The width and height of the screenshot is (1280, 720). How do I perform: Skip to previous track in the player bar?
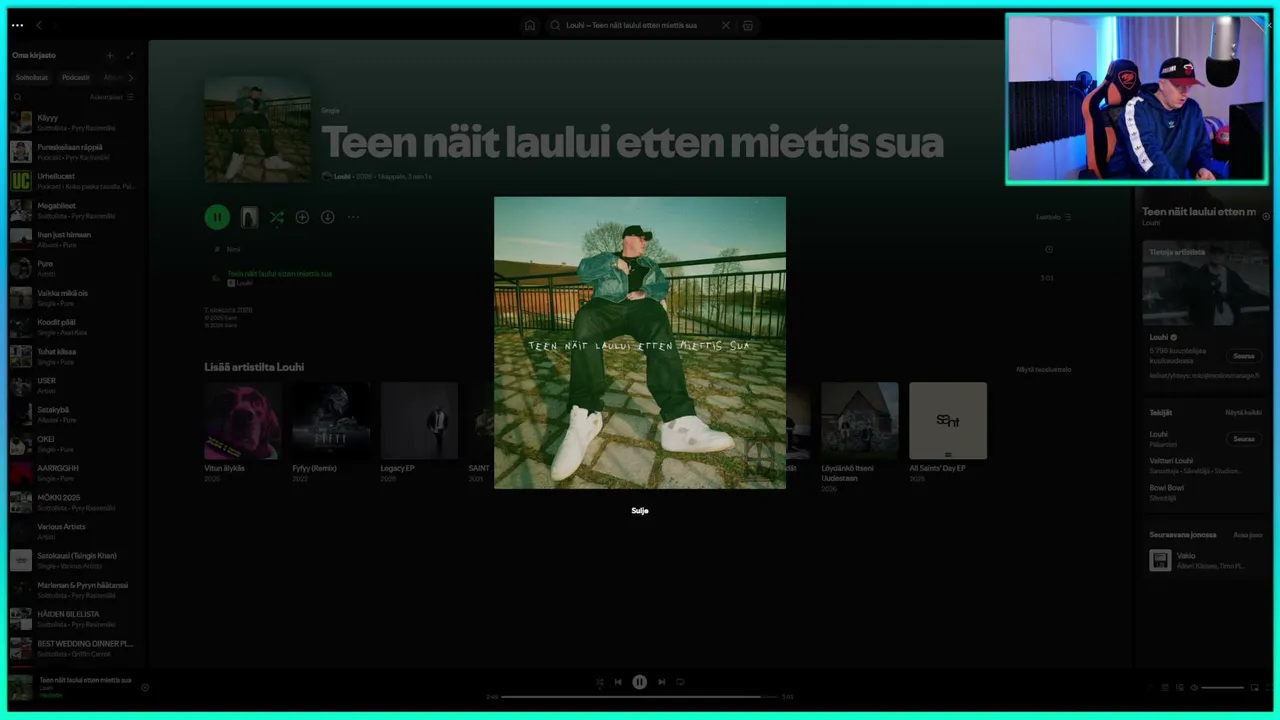tap(618, 682)
